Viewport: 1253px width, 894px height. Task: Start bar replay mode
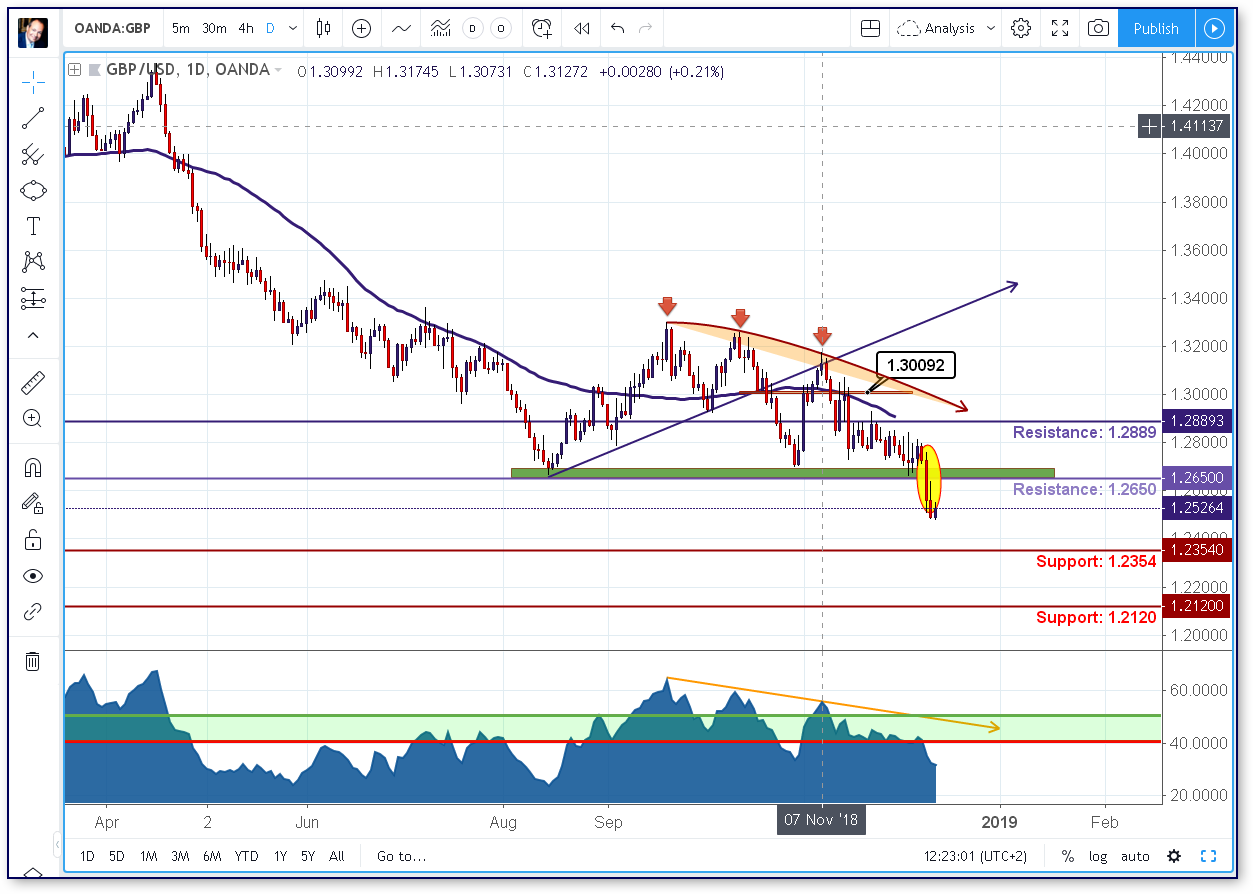pyautogui.click(x=581, y=28)
